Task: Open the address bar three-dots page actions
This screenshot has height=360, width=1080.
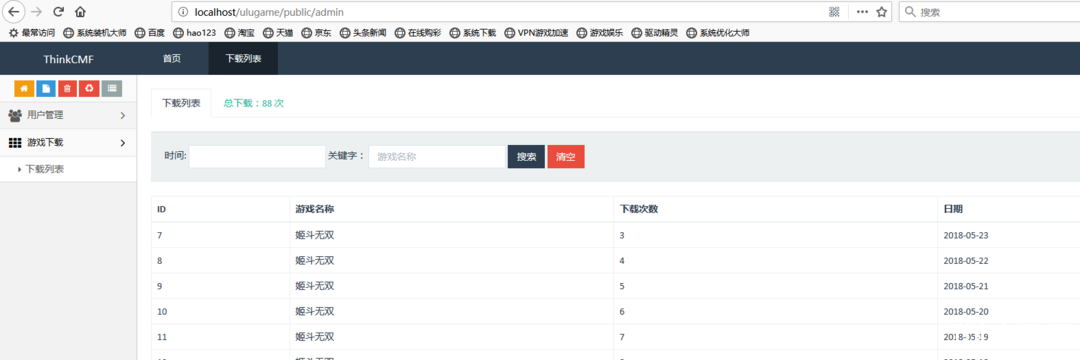Action: (x=862, y=12)
